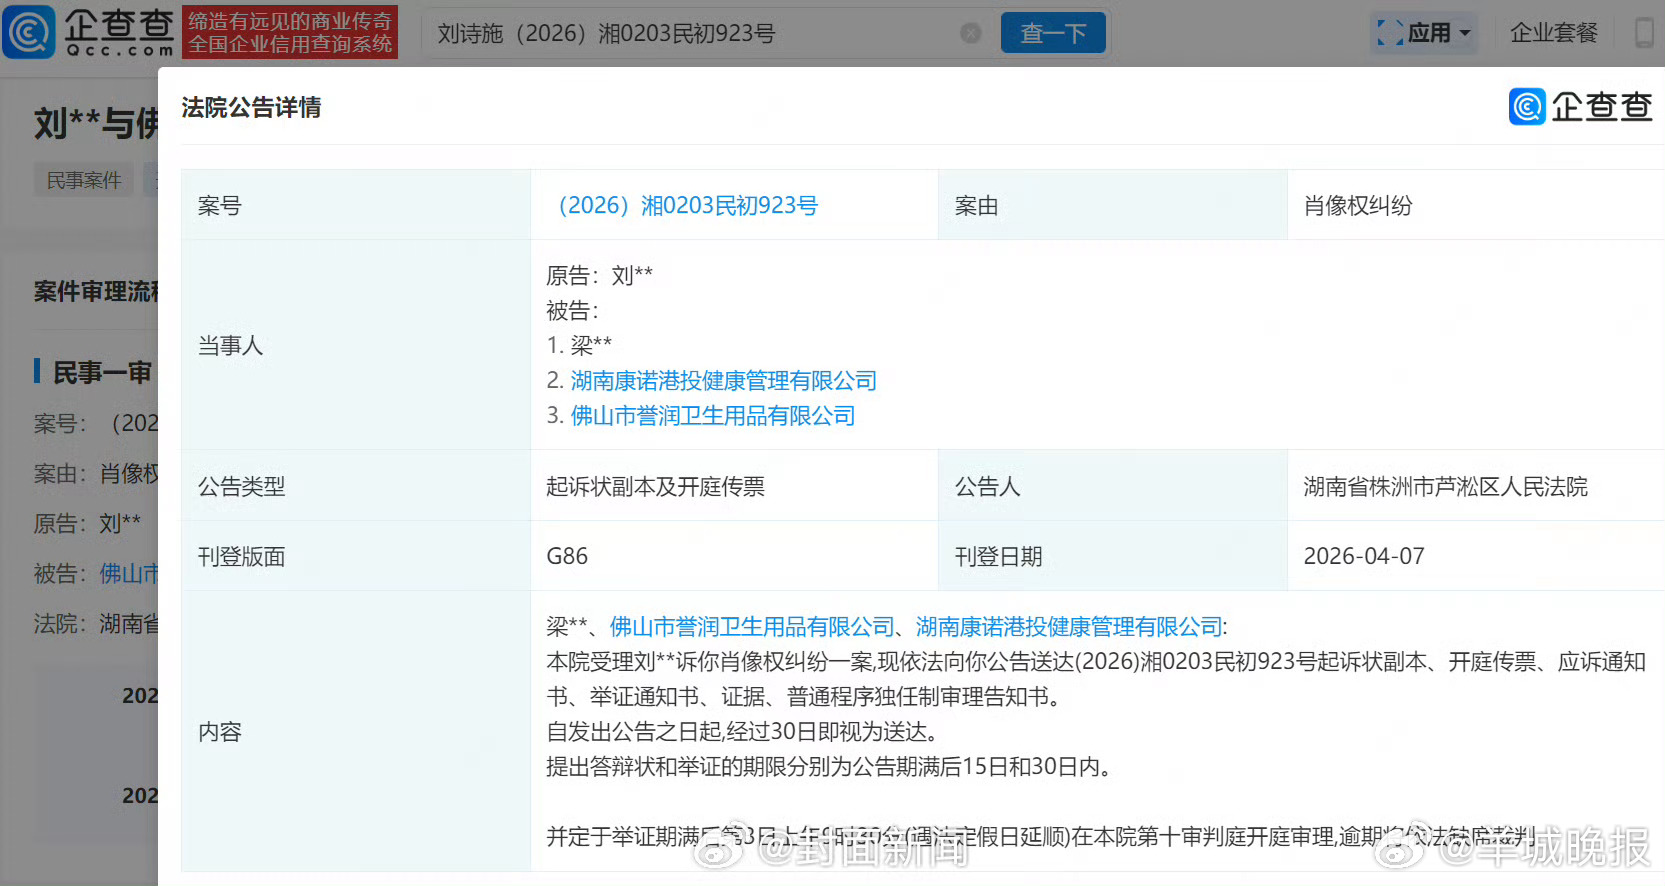Select plaintiff text 原告：刘**

coord(599,276)
